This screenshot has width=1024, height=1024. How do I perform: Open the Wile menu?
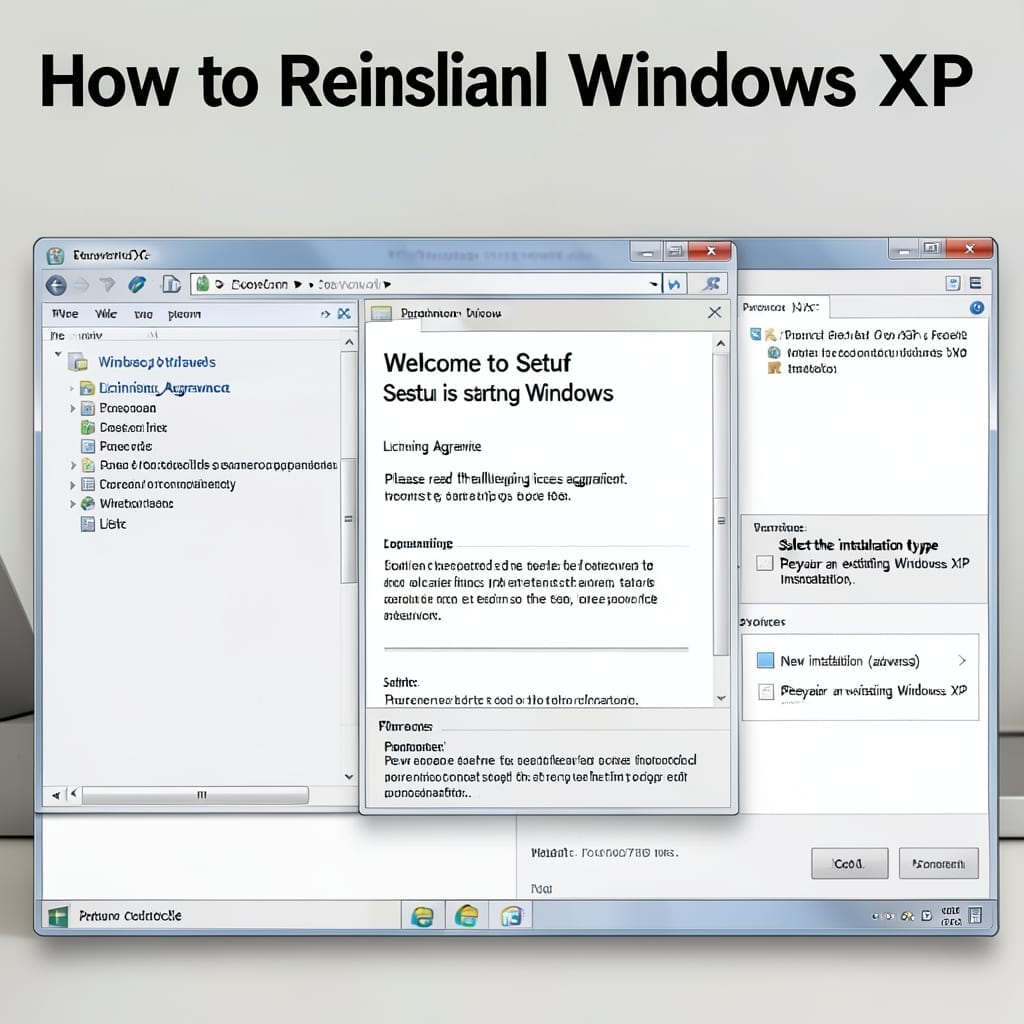click(106, 314)
